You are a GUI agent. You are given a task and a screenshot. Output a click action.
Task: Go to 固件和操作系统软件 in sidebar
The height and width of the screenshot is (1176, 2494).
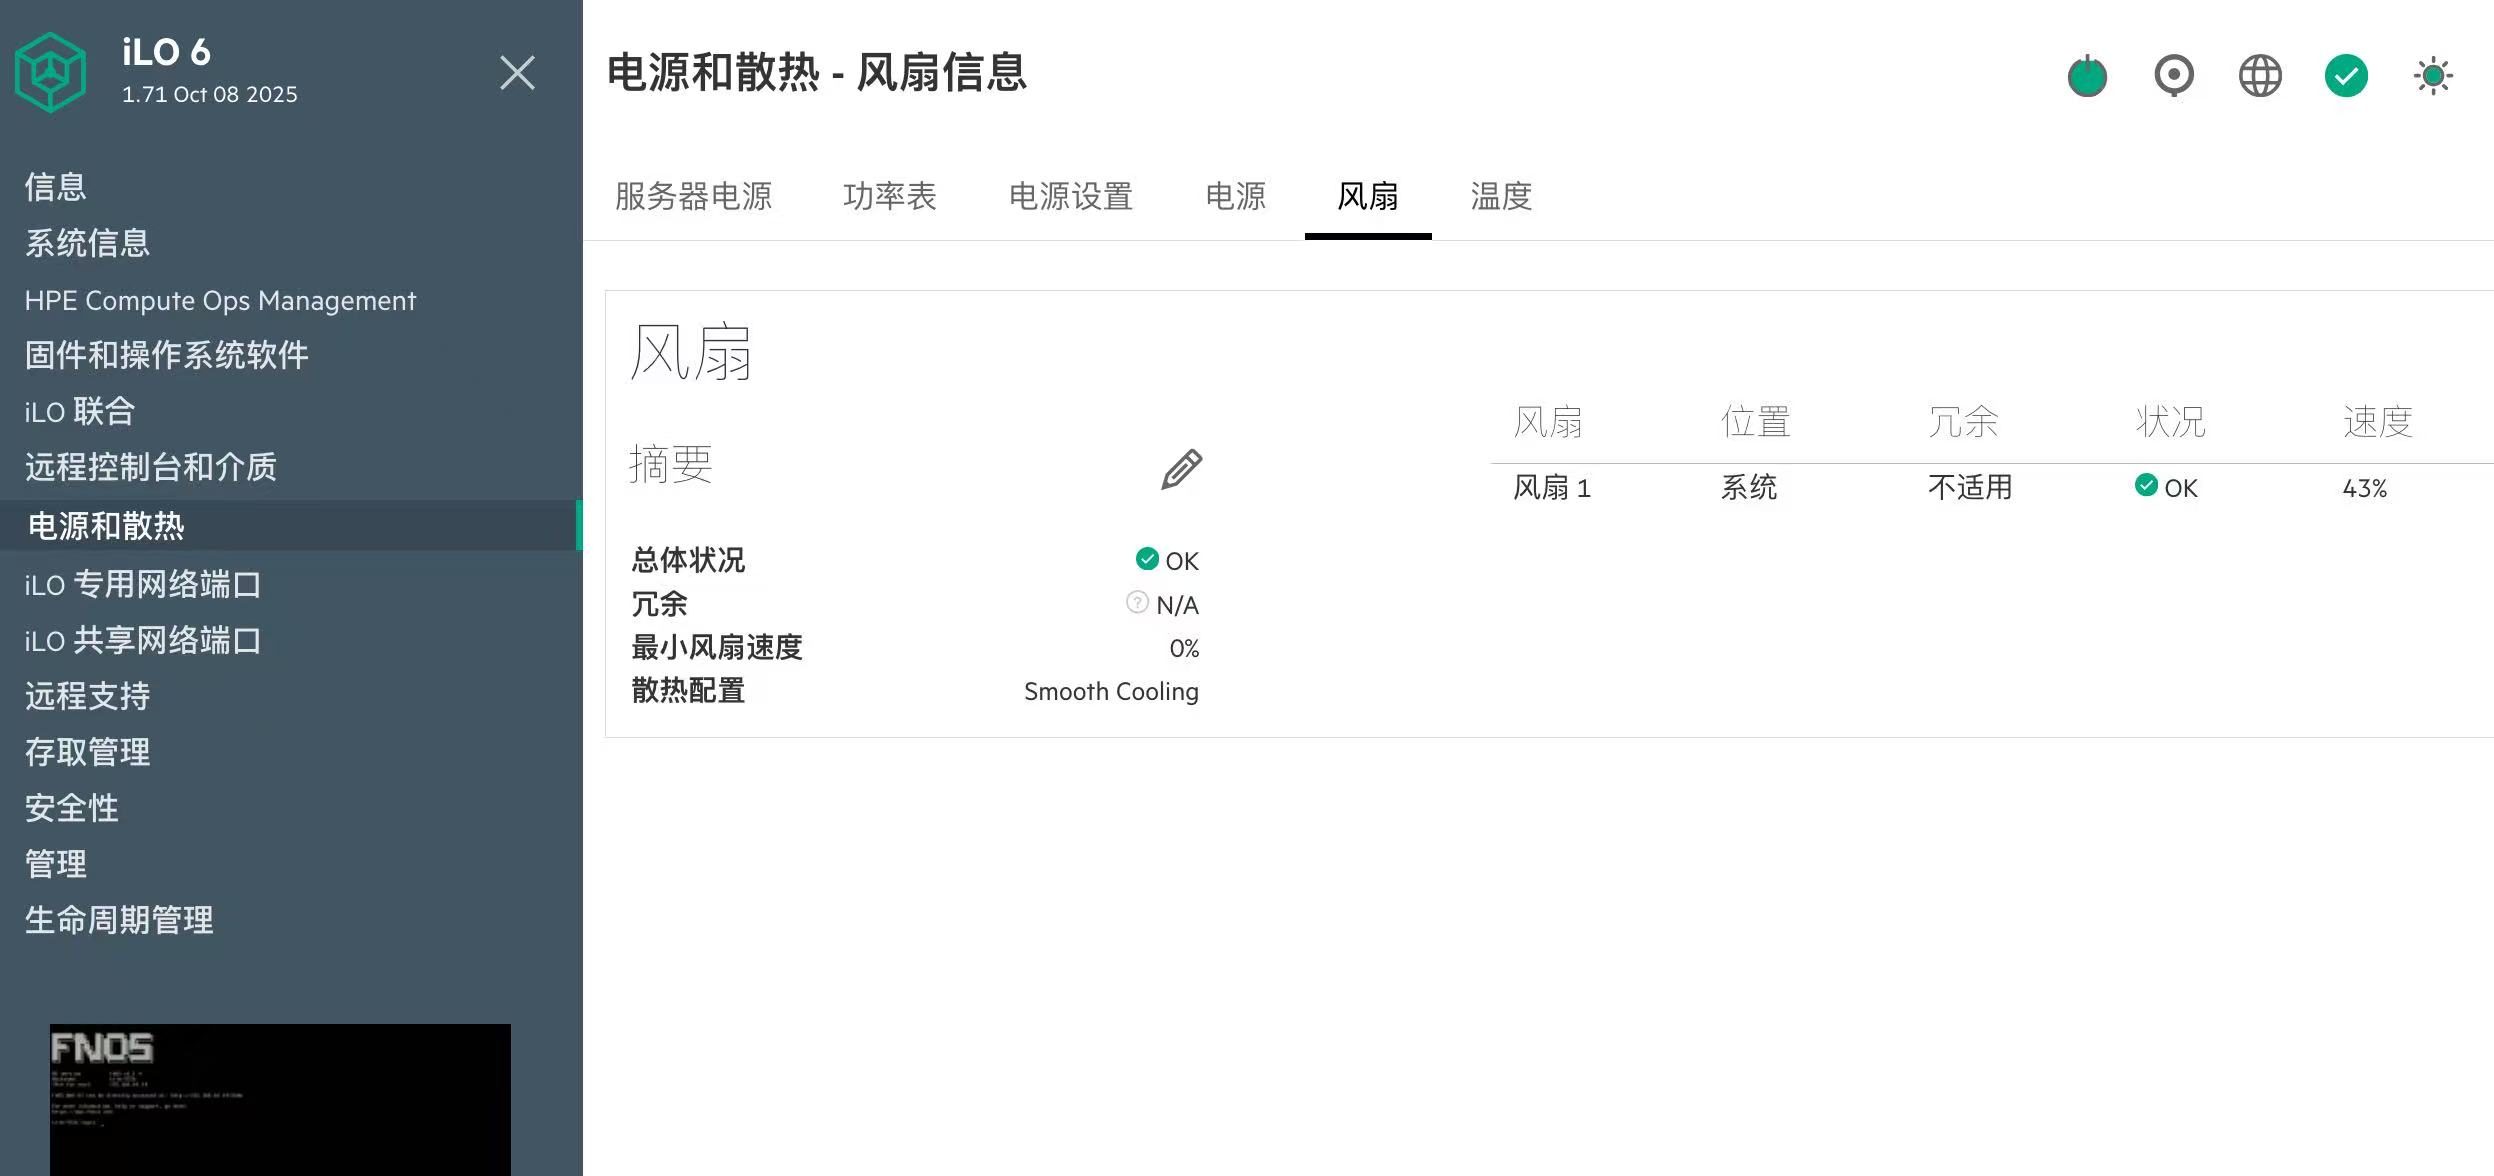166,355
